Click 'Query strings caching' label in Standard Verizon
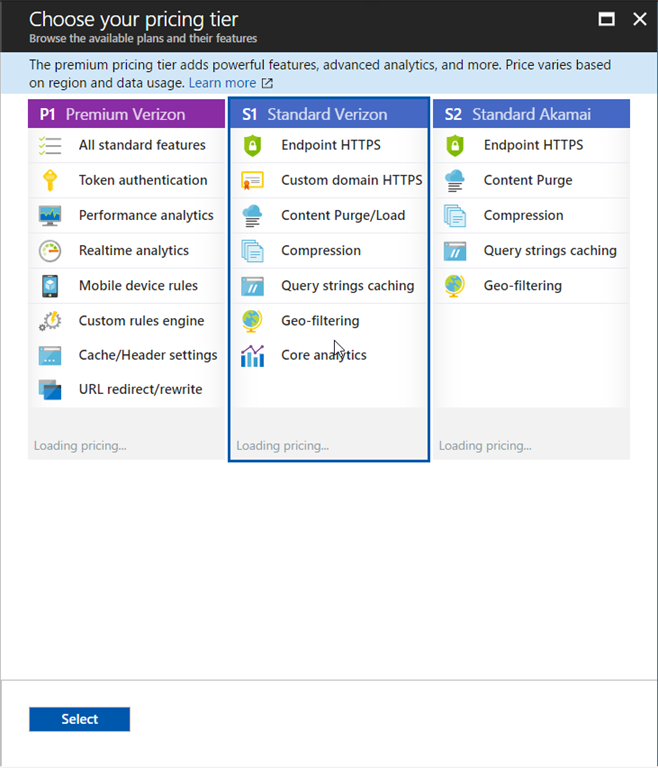 coord(348,286)
